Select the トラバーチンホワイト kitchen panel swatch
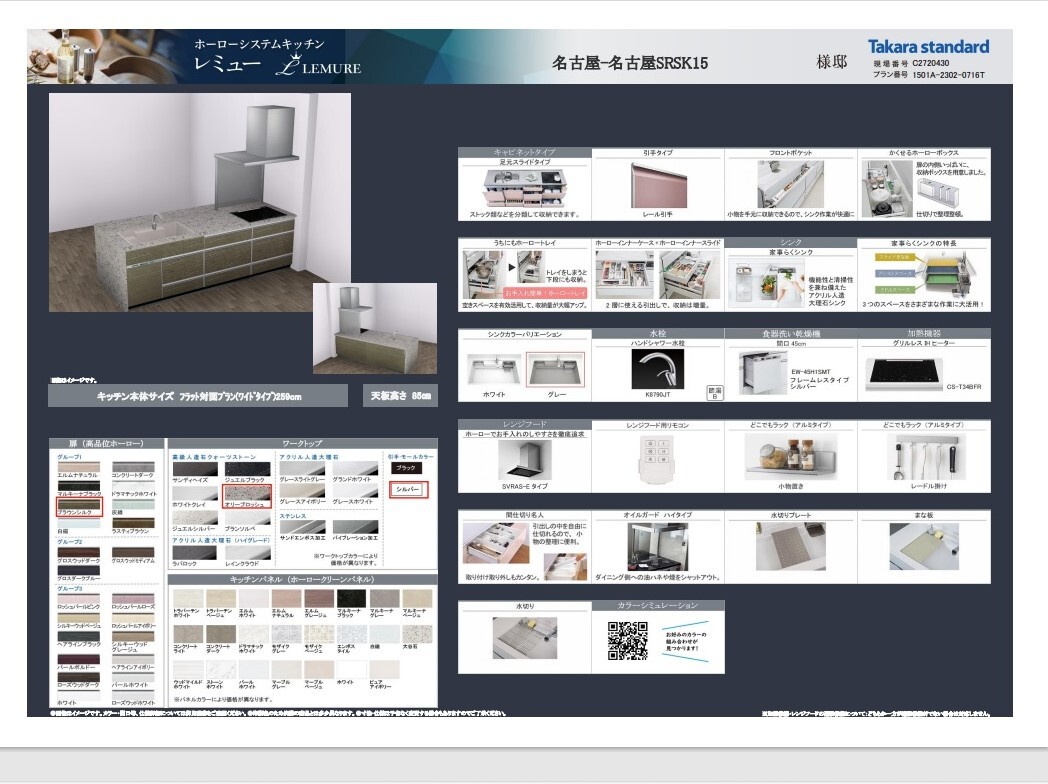 pyautogui.click(x=187, y=598)
